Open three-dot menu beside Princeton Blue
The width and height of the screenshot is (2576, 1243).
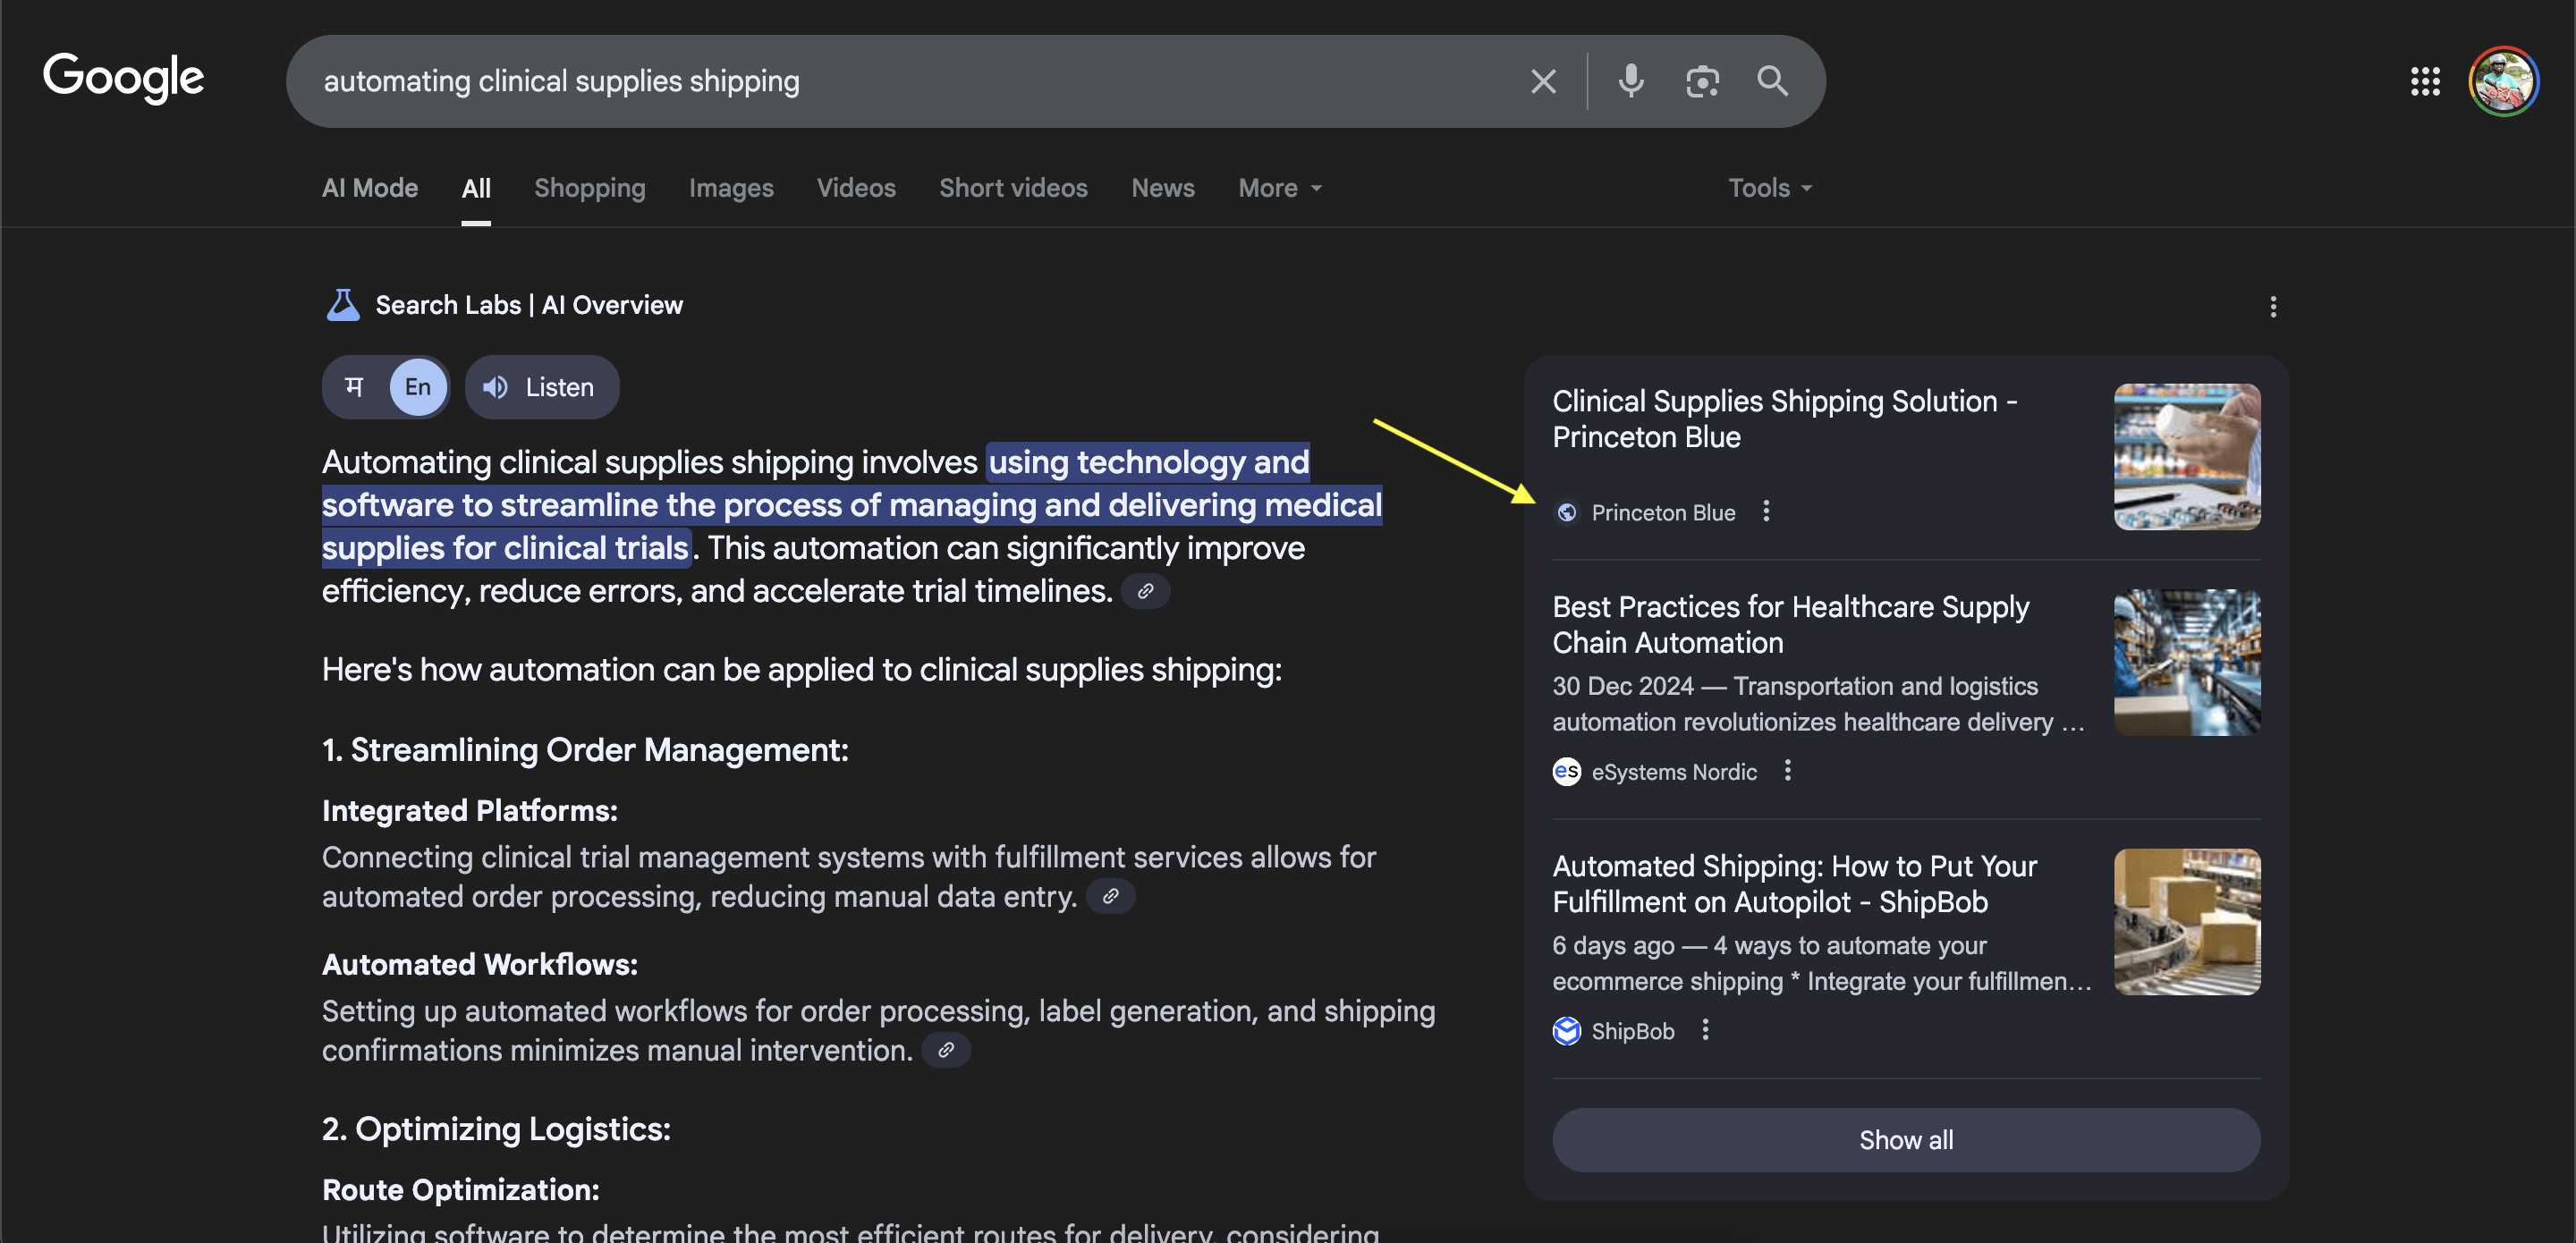pos(1766,512)
